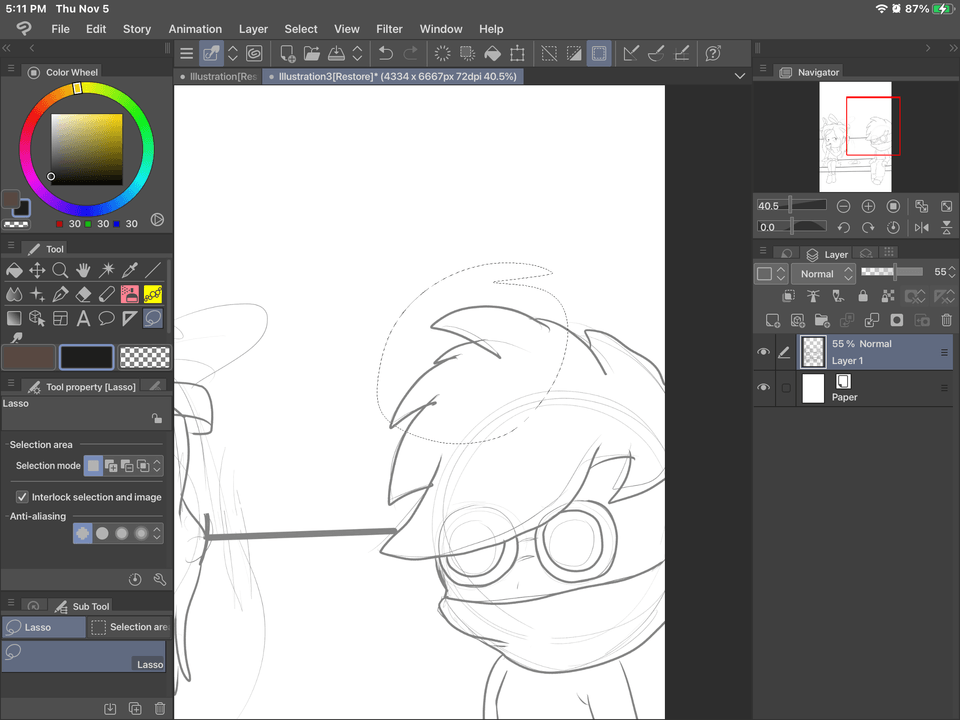Flip canvas horizontally in Navigator

(x=921, y=228)
